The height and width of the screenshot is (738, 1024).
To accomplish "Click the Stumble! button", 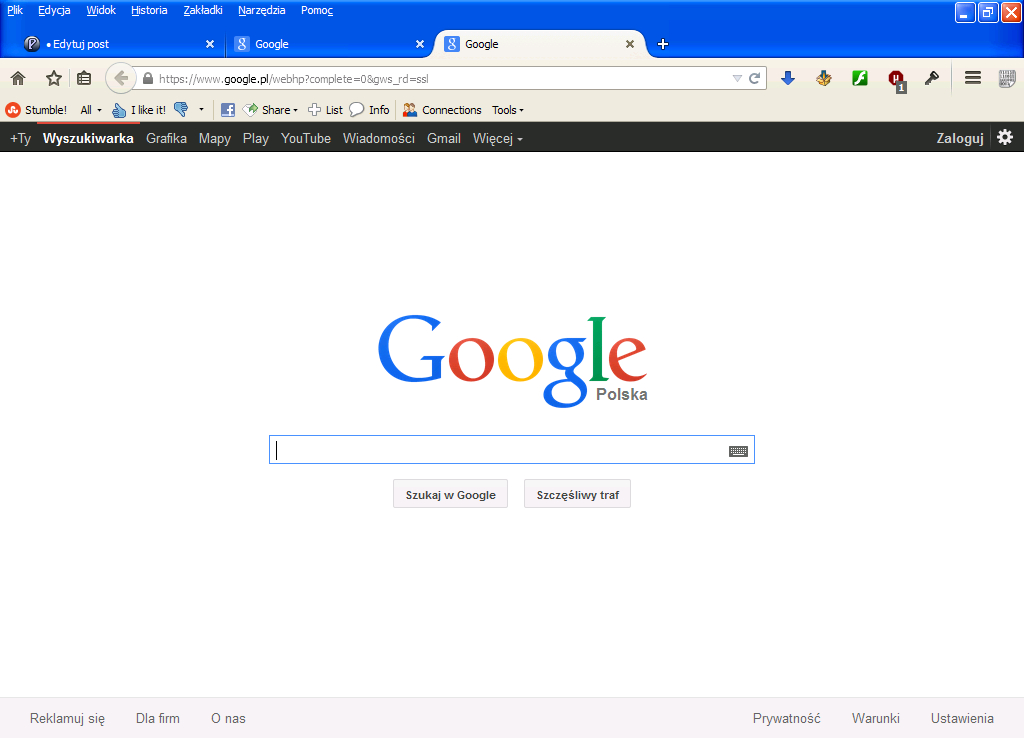I will click(x=37, y=110).
